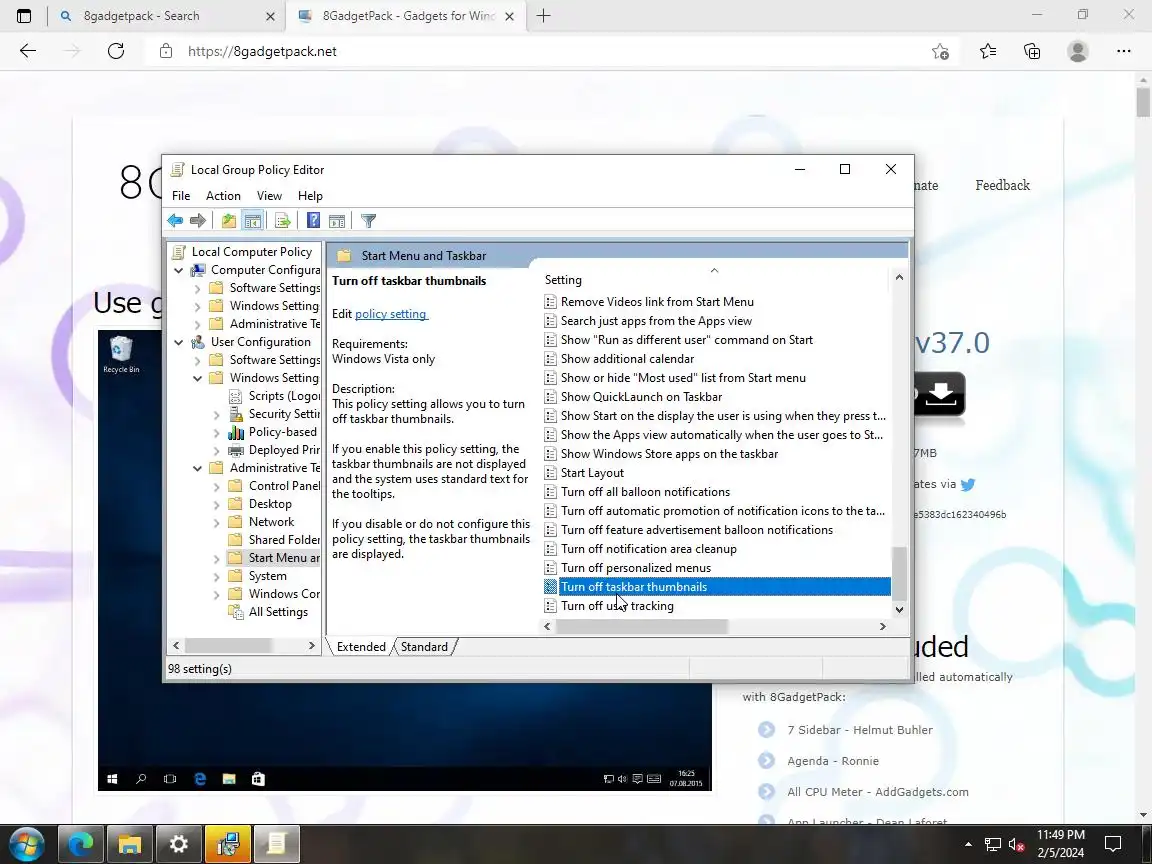
Task: Switch to the Extended tab
Action: click(361, 647)
